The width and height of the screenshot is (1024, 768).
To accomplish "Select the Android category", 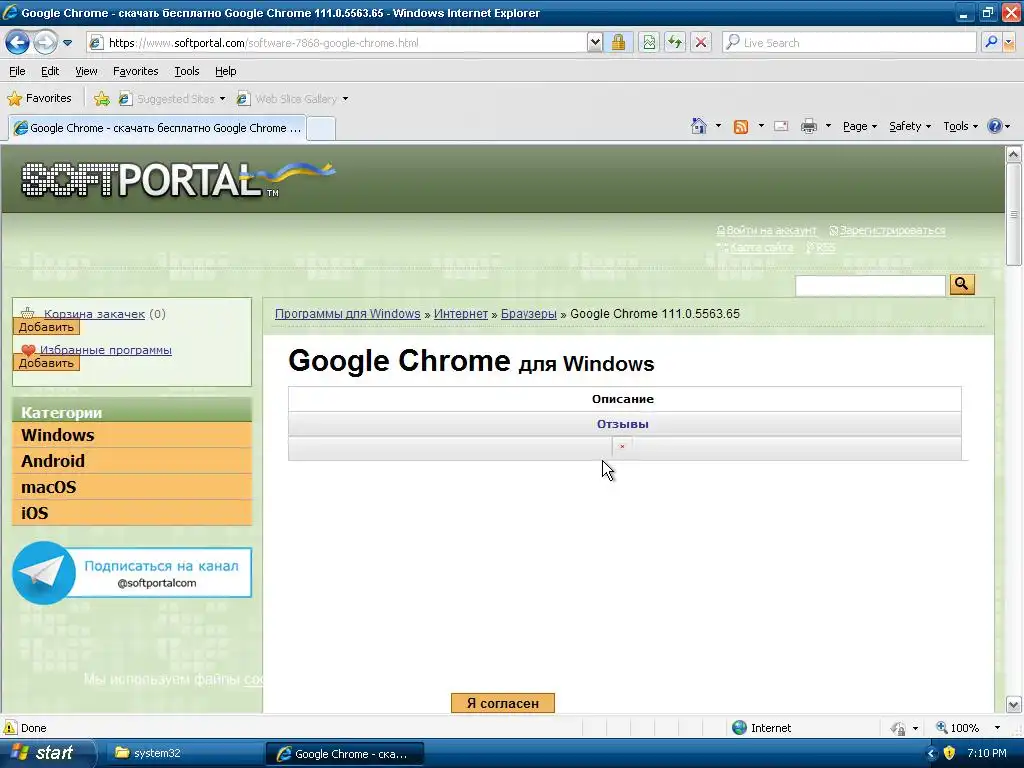I will pos(132,461).
